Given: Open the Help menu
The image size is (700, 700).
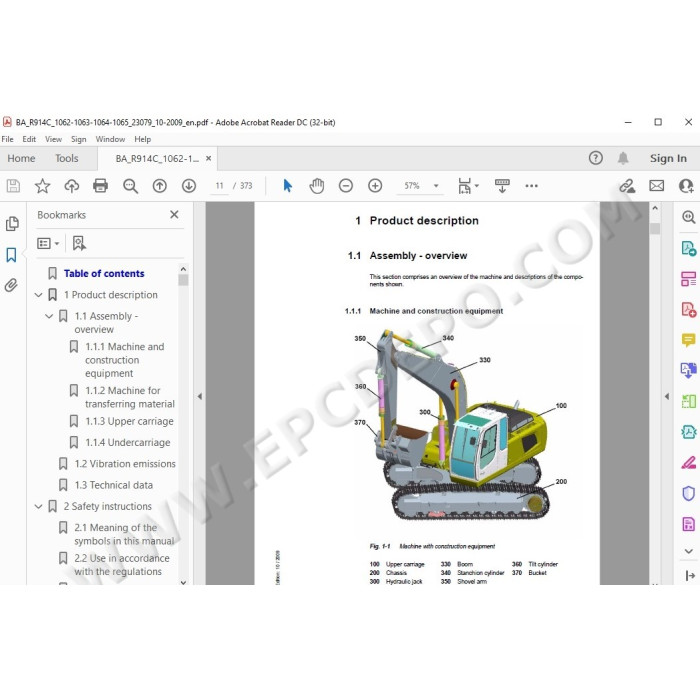Looking at the screenshot, I should (143, 139).
